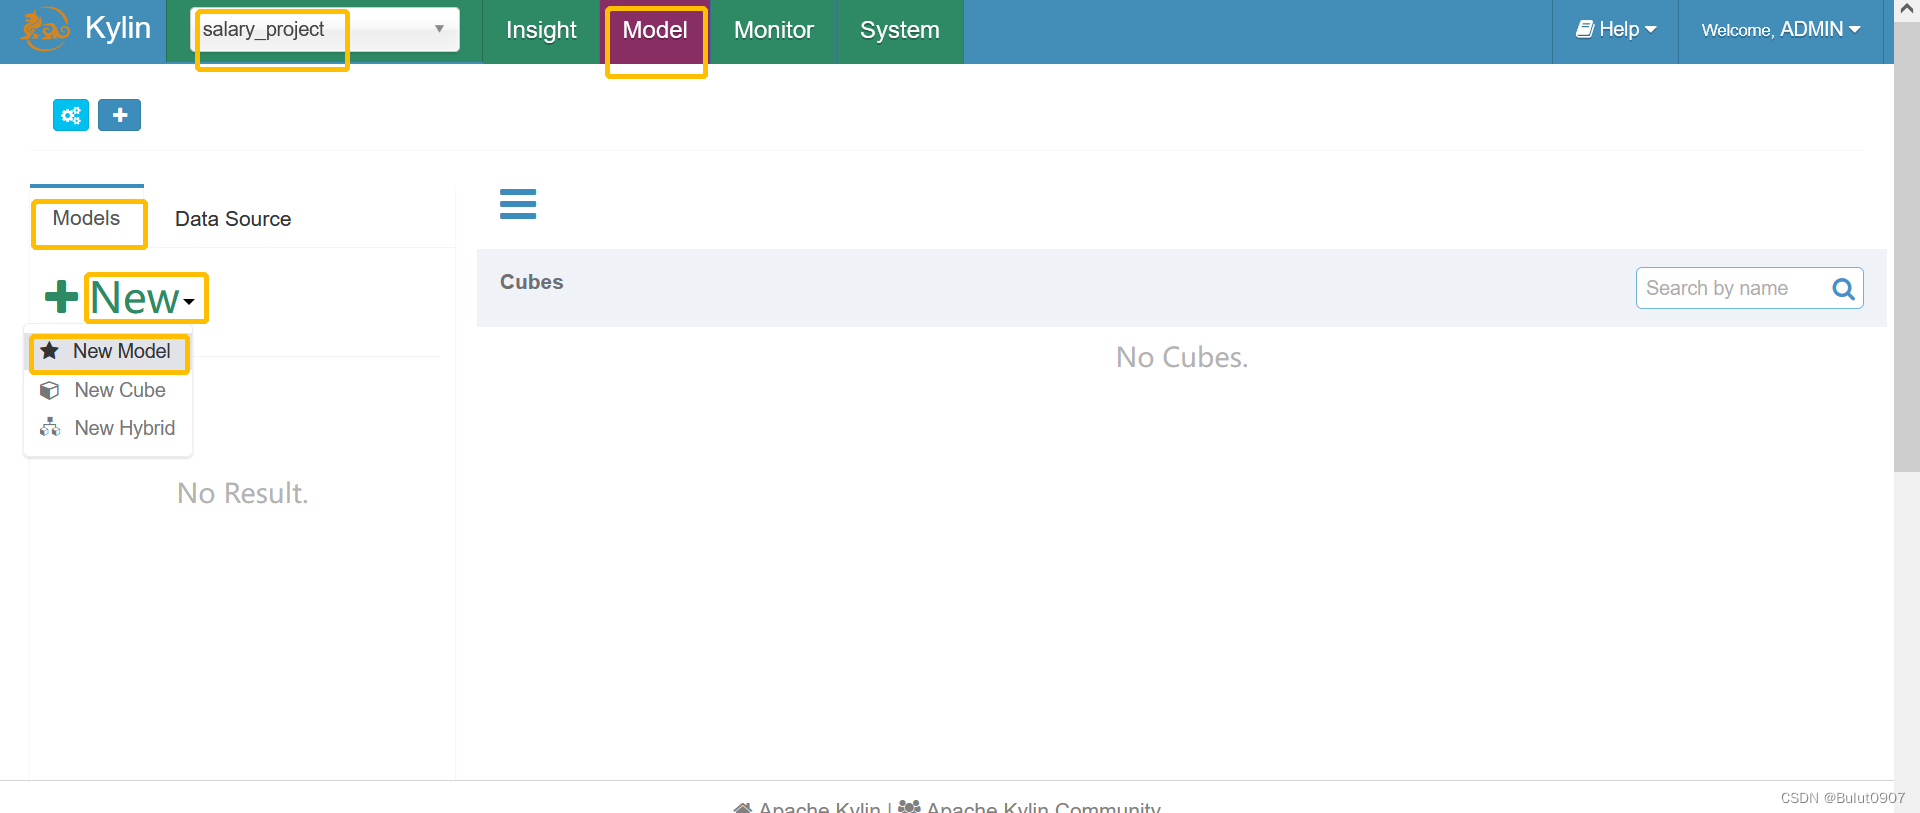Open the Insight tab

(x=541, y=31)
